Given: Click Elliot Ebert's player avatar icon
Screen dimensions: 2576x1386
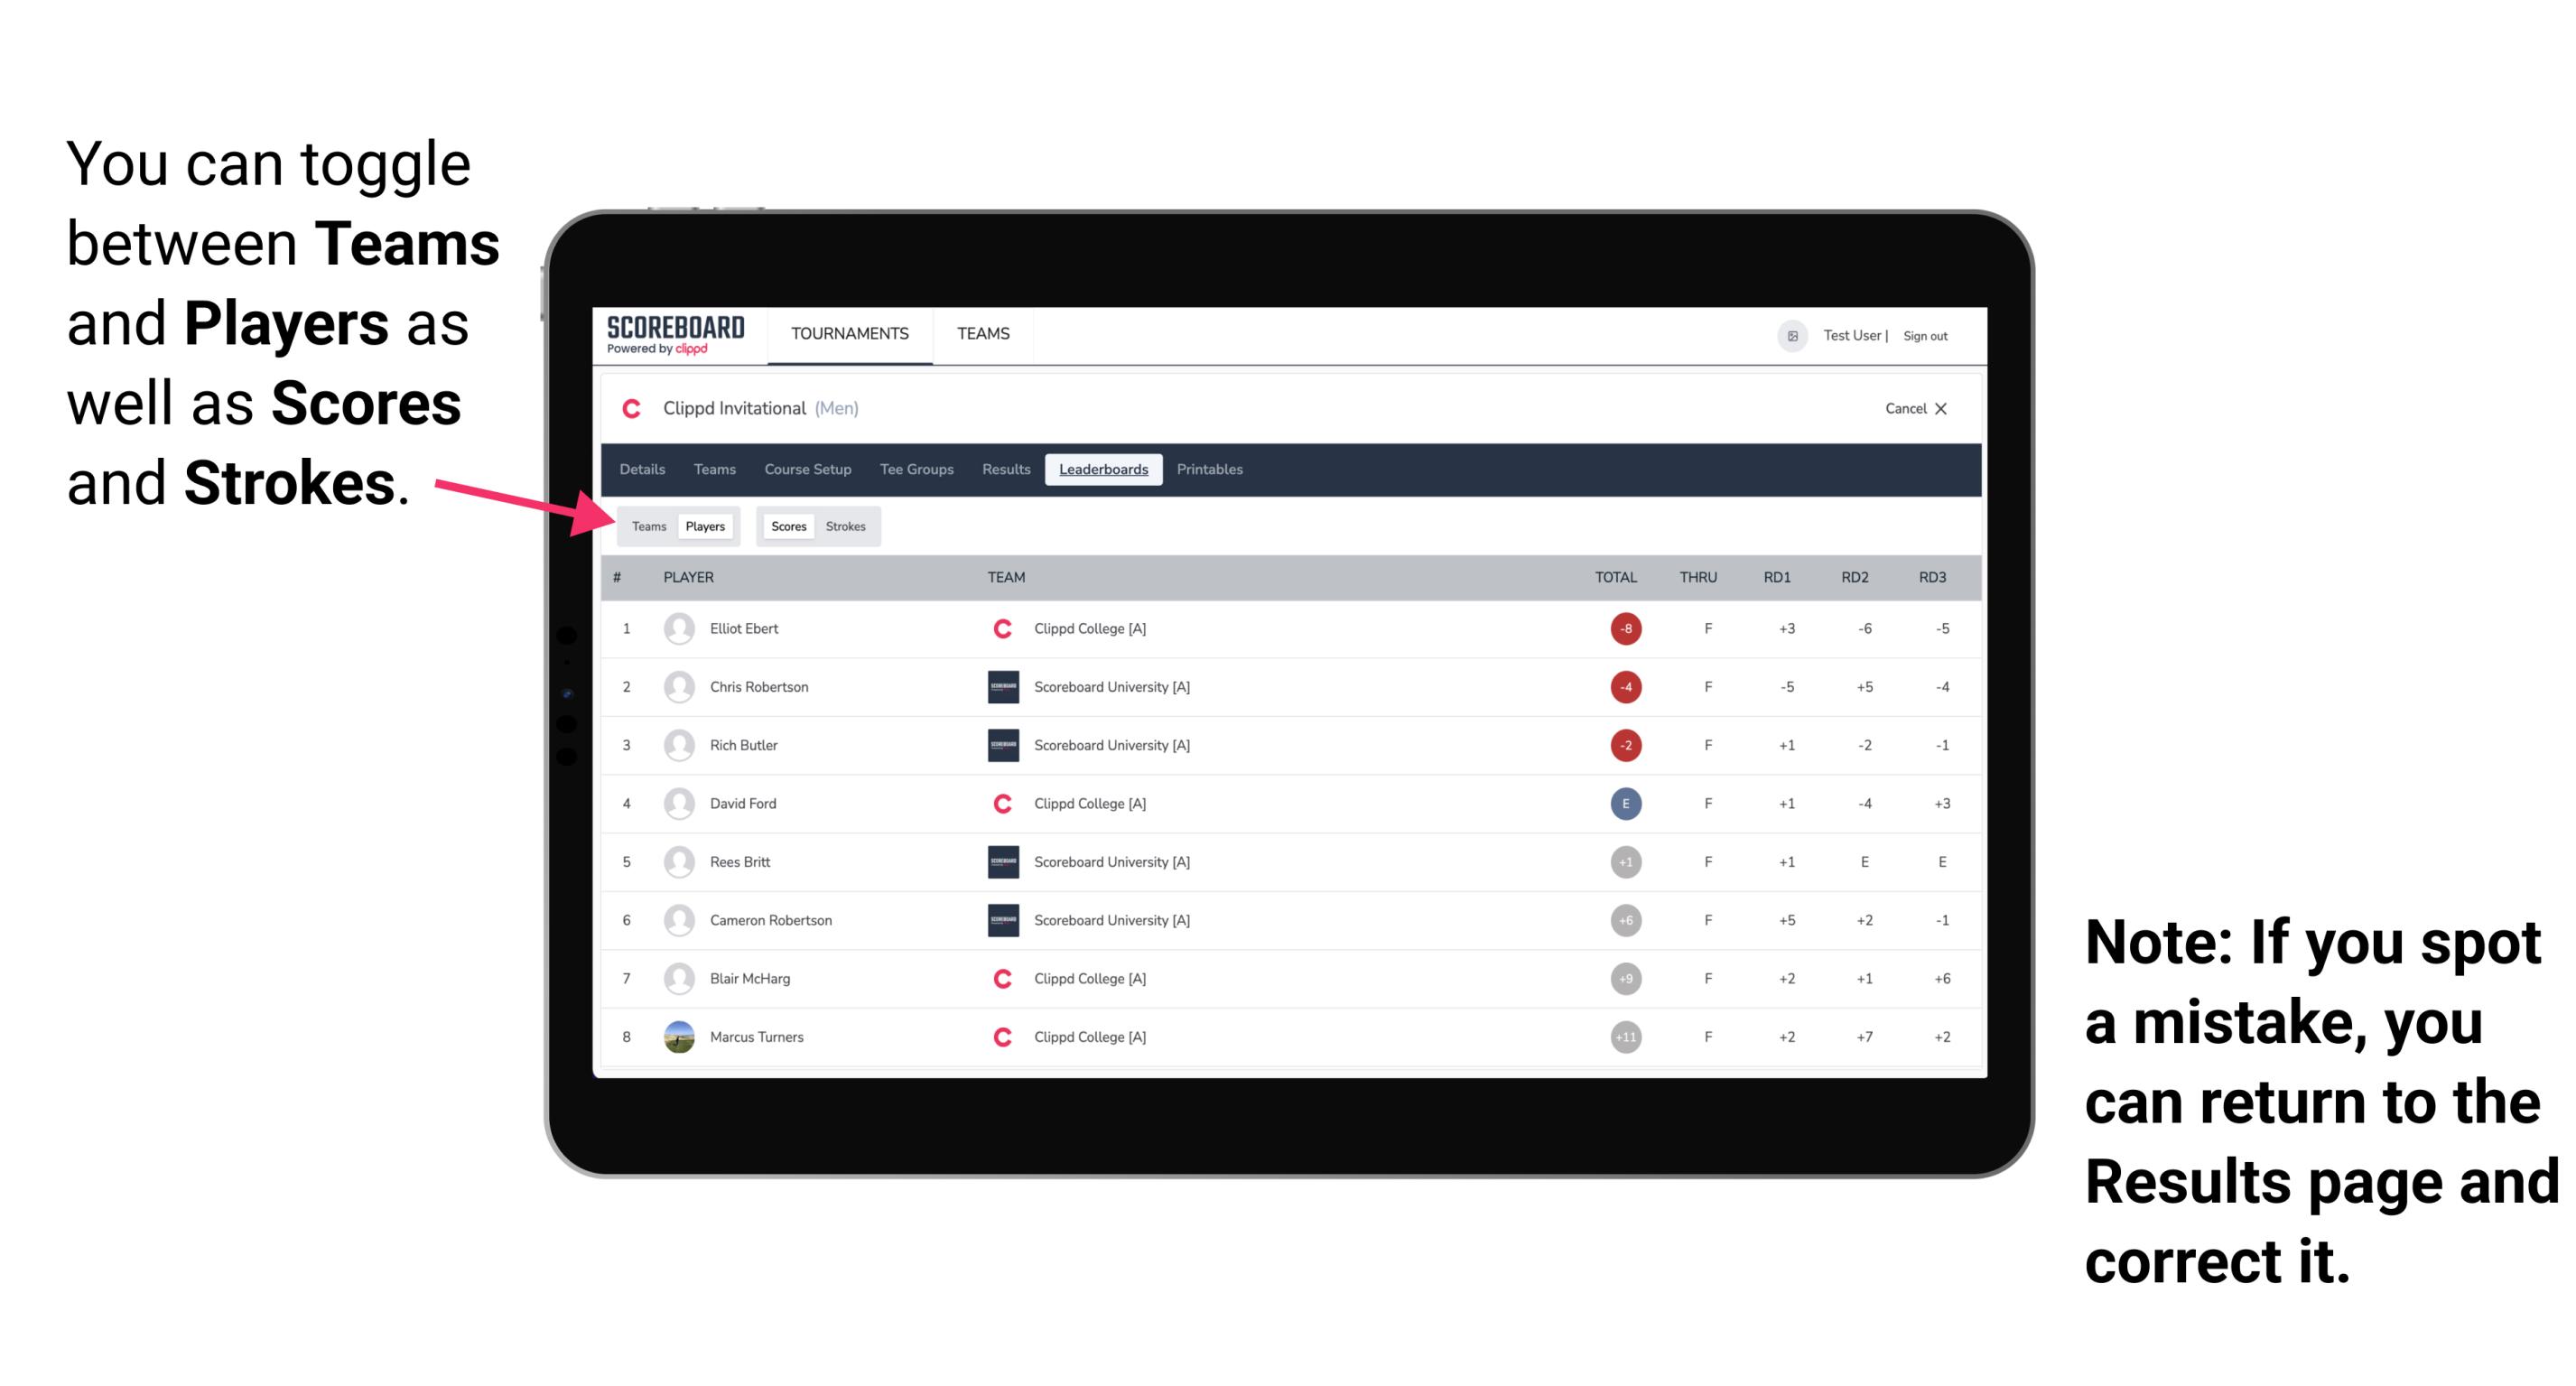Looking at the screenshot, I should [x=679, y=628].
